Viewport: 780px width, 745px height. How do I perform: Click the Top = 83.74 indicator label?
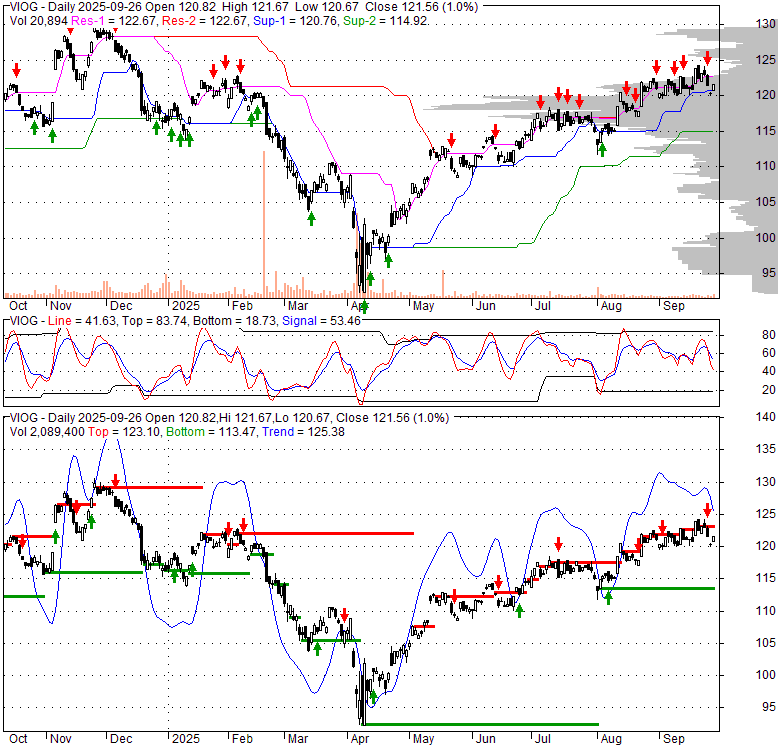[155, 321]
